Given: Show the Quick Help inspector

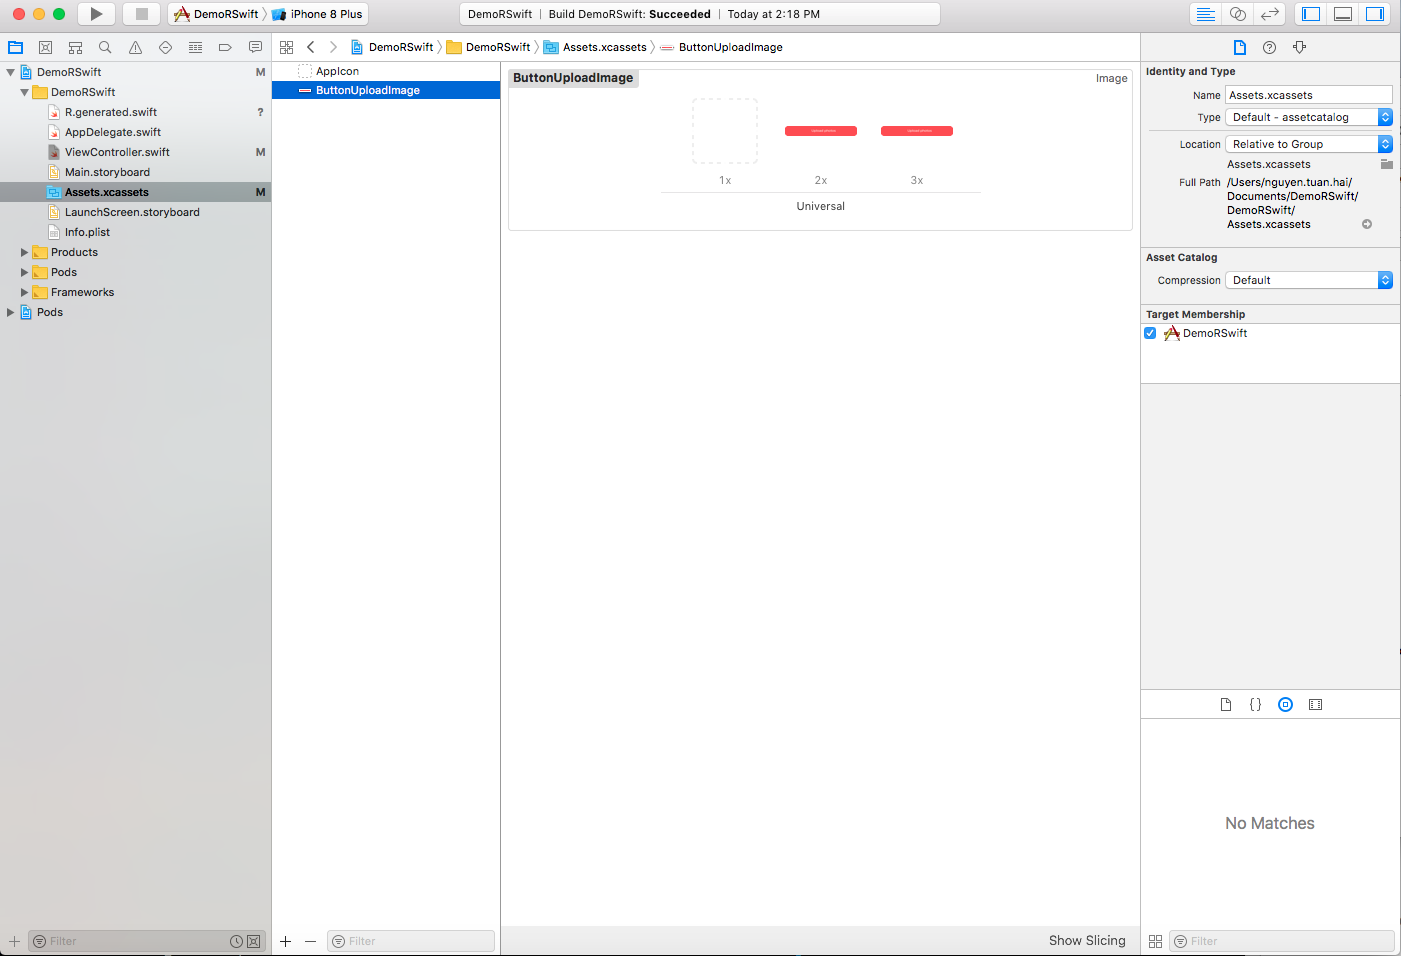Looking at the screenshot, I should (1270, 47).
